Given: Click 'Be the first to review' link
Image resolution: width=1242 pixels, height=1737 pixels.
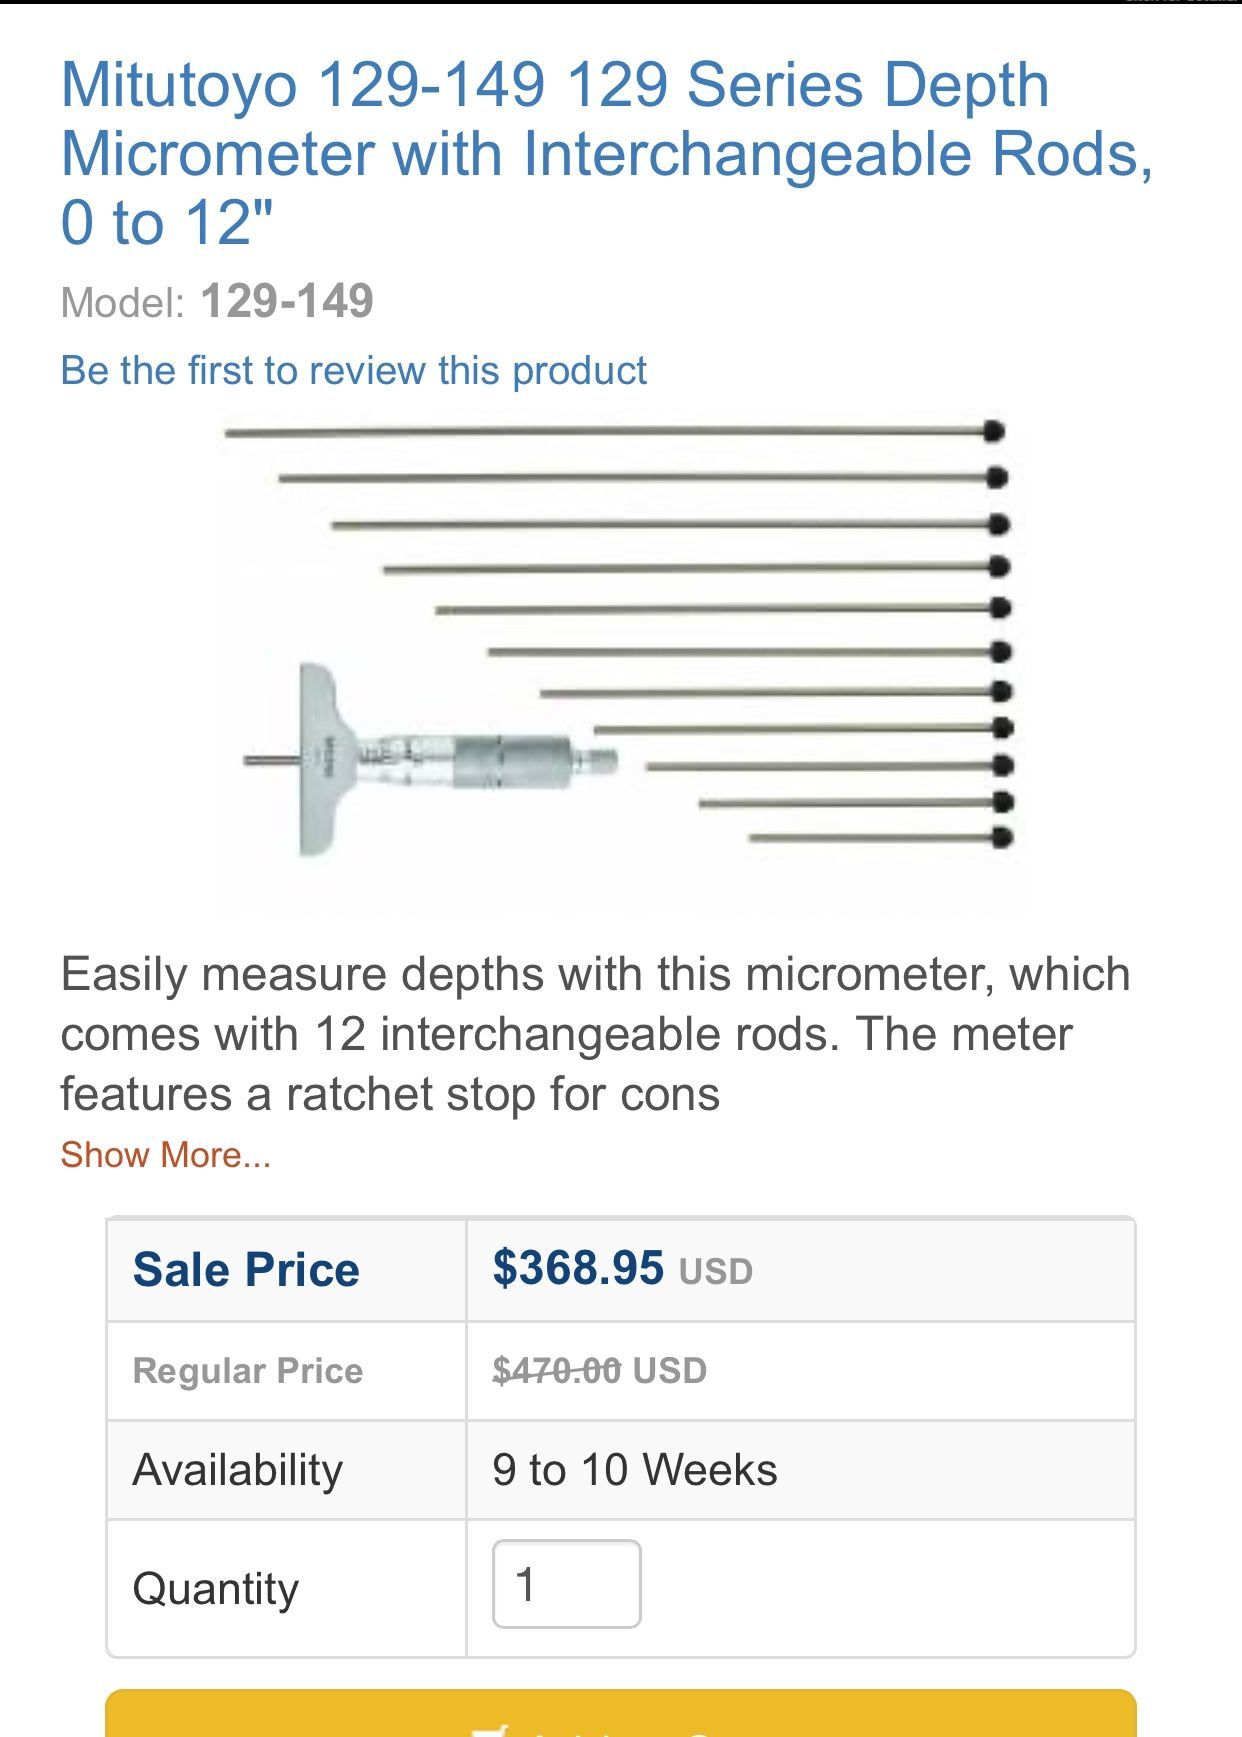Looking at the screenshot, I should click(x=353, y=371).
